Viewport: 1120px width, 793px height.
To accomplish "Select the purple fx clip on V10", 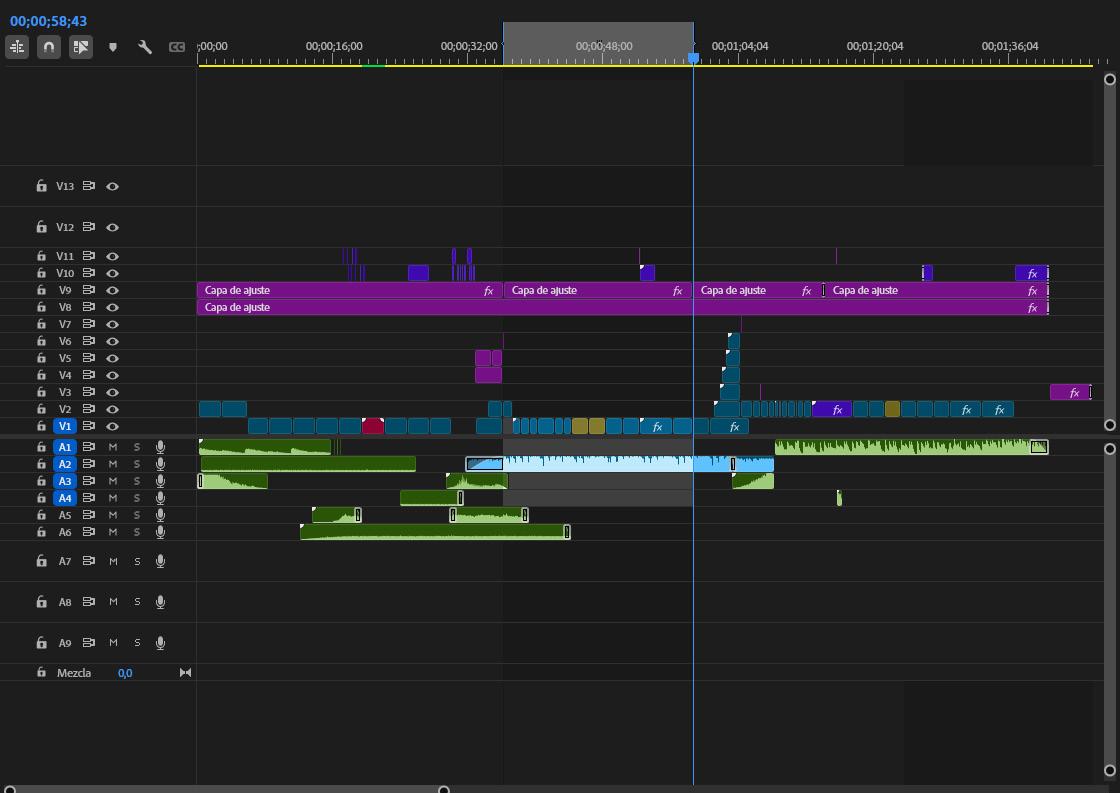I will 1031,273.
